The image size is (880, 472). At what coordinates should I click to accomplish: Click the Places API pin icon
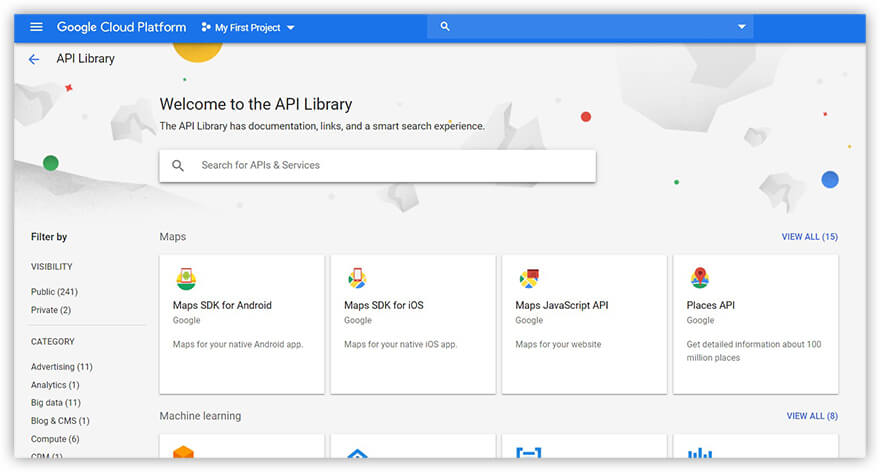[699, 278]
